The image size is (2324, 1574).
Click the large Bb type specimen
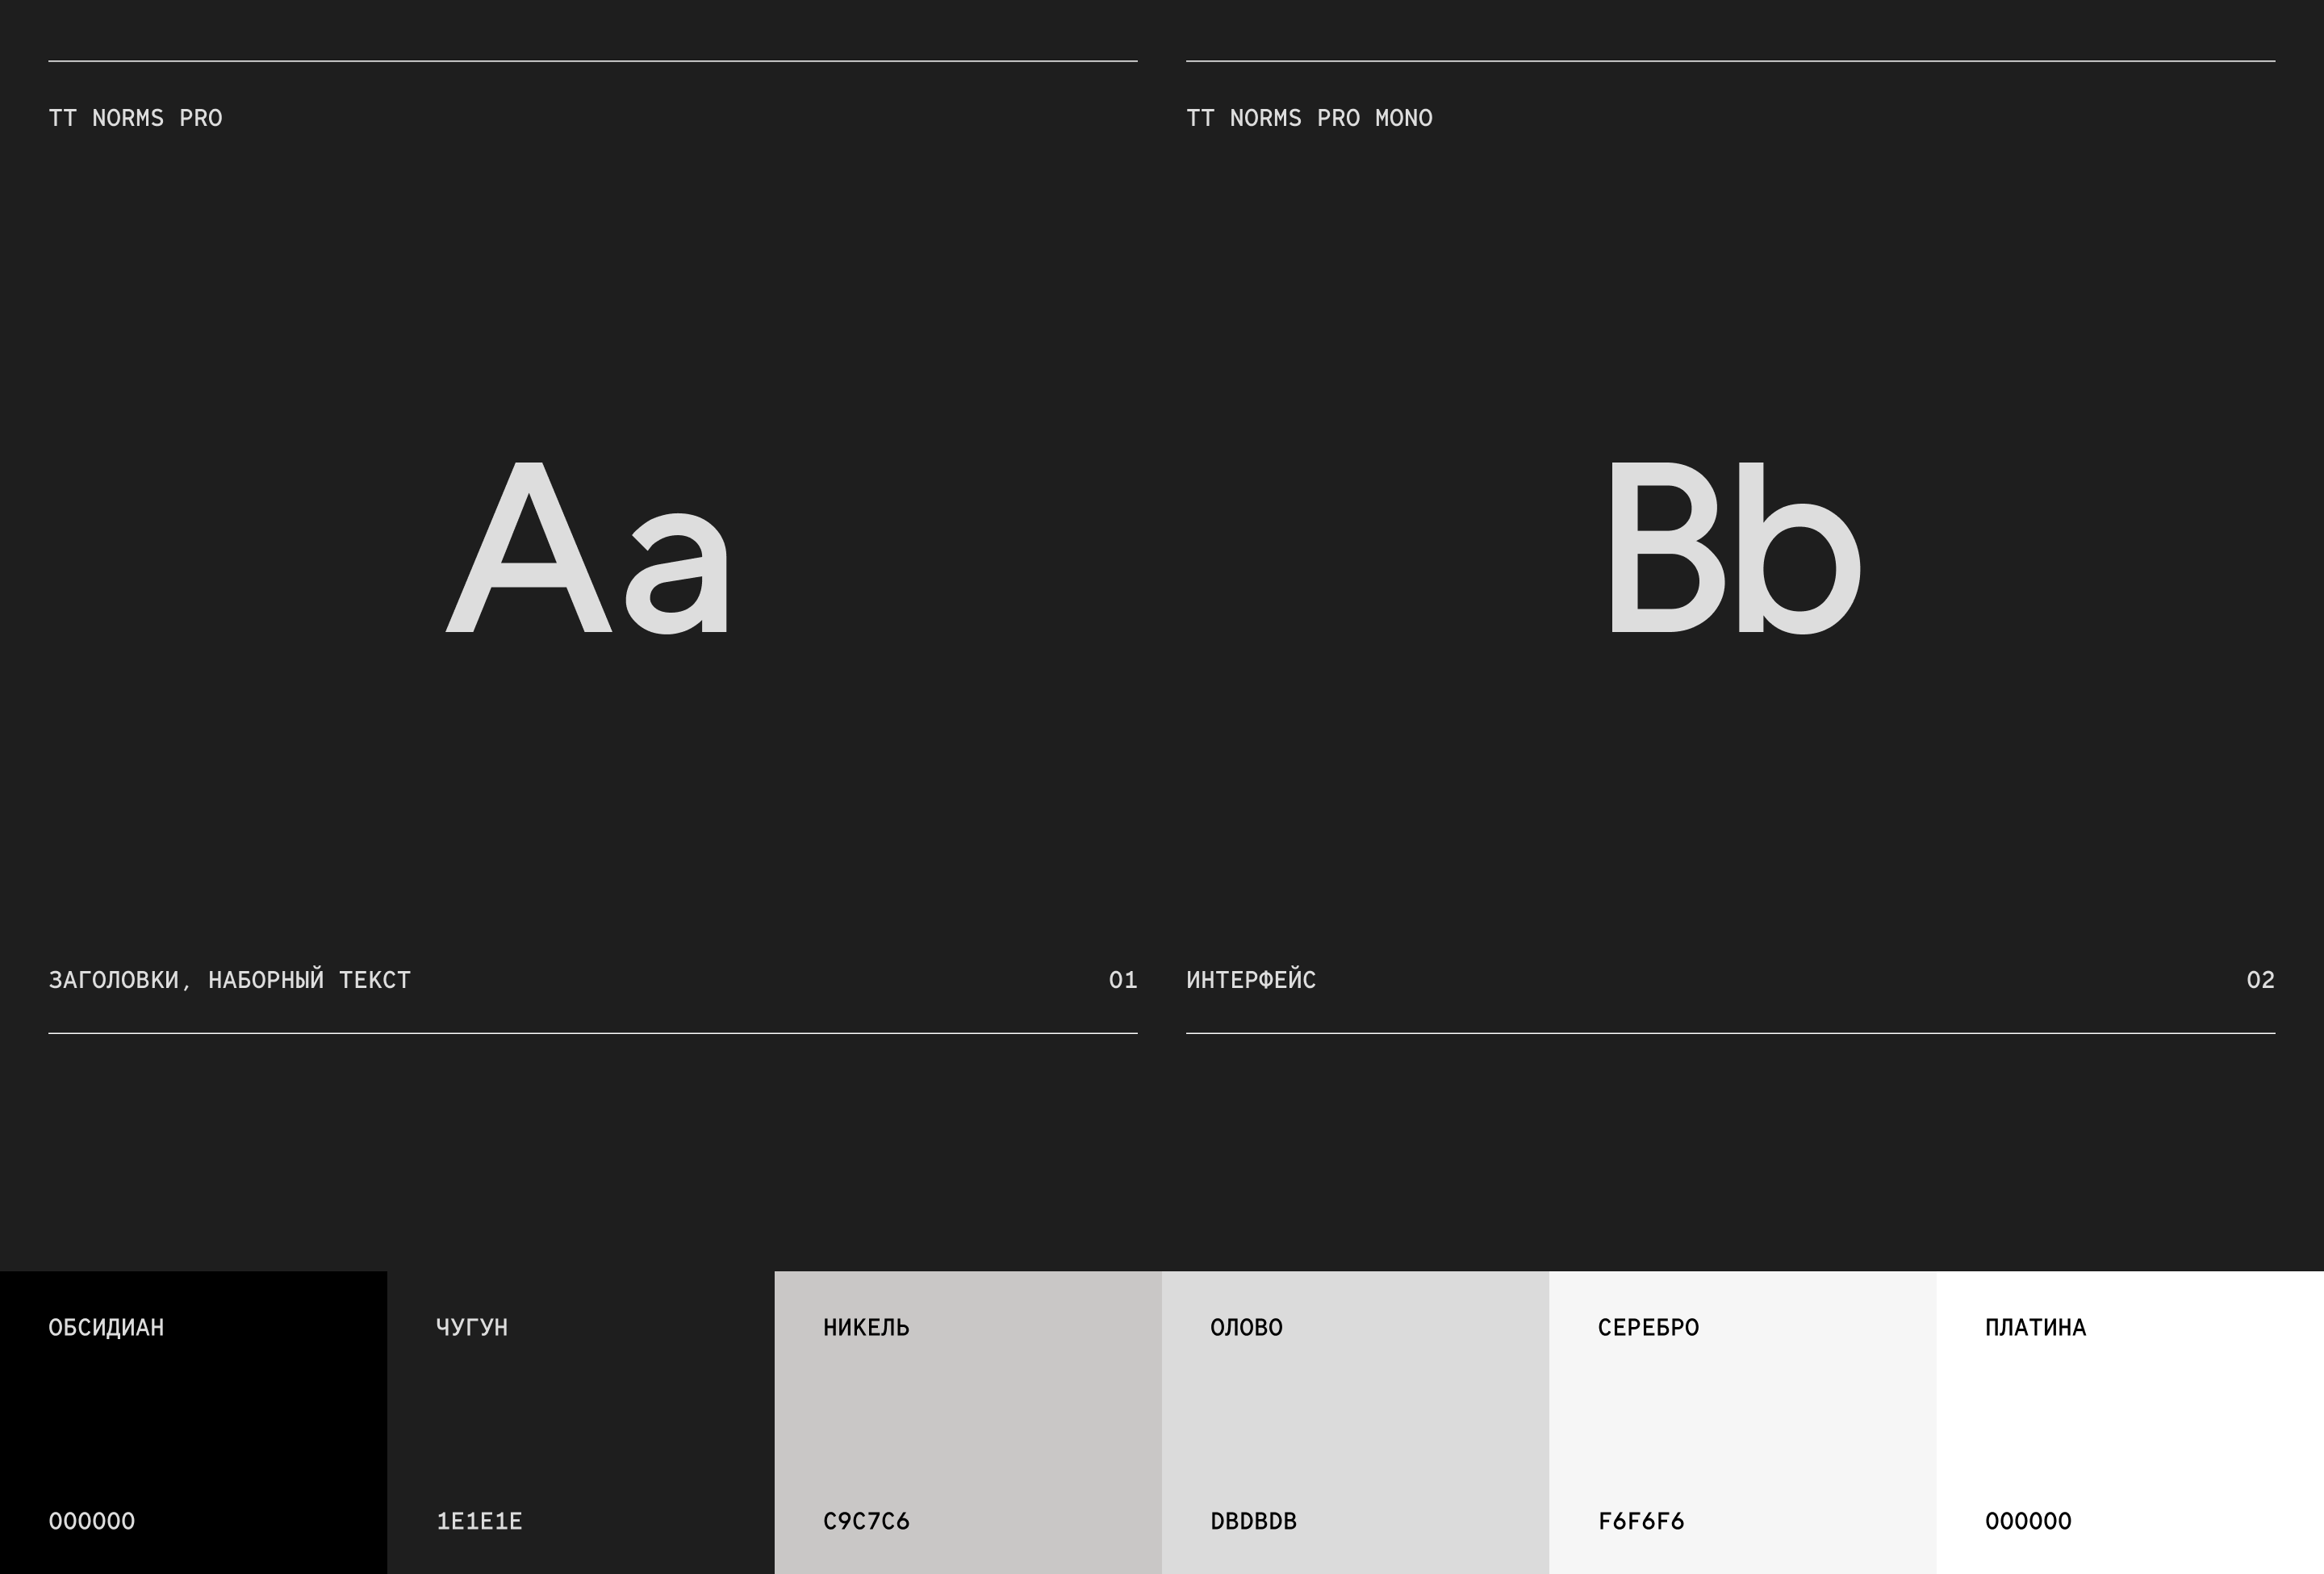tap(1733, 548)
